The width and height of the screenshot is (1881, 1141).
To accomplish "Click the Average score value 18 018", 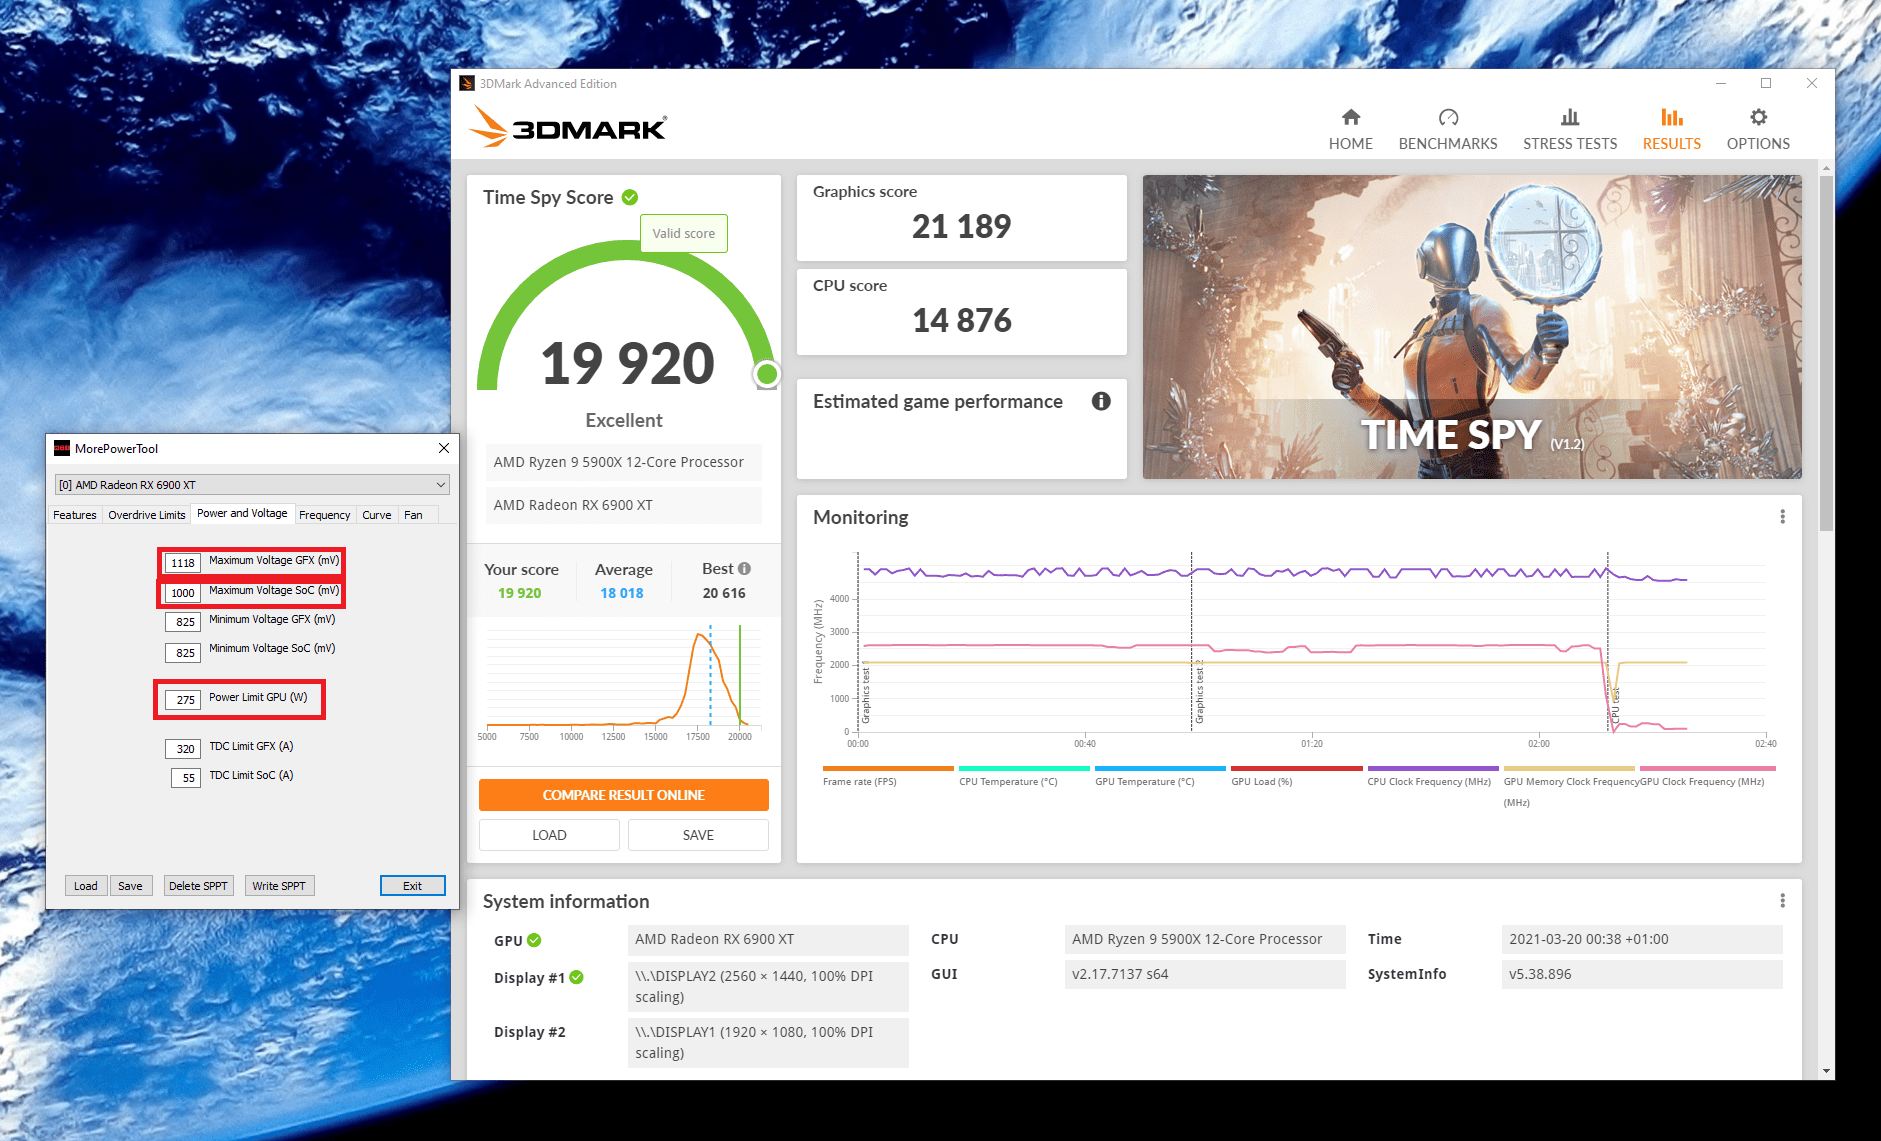I will [622, 593].
